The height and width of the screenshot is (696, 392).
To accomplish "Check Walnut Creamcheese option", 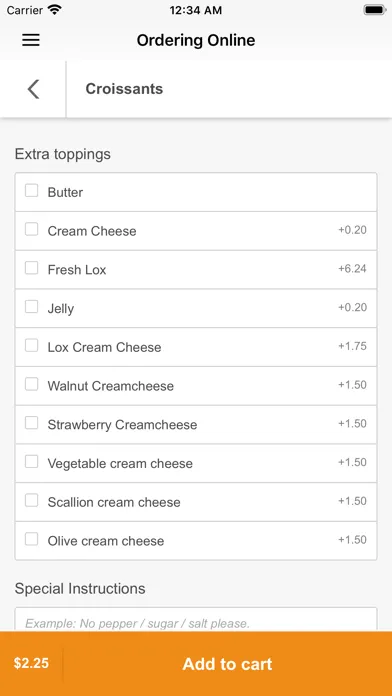I will coord(32,384).
